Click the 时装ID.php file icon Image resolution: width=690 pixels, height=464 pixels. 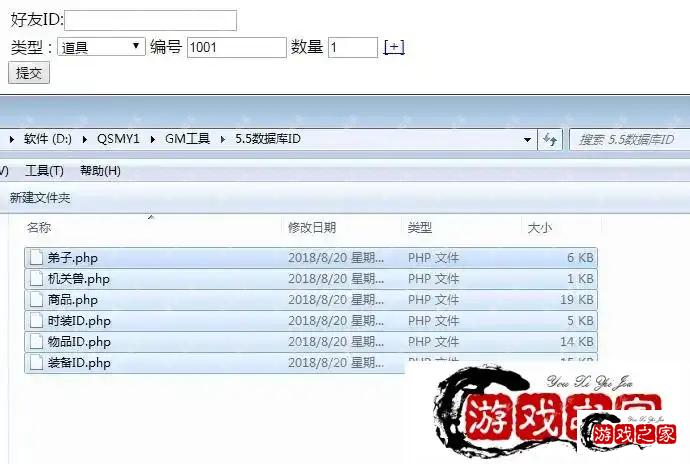(35, 320)
